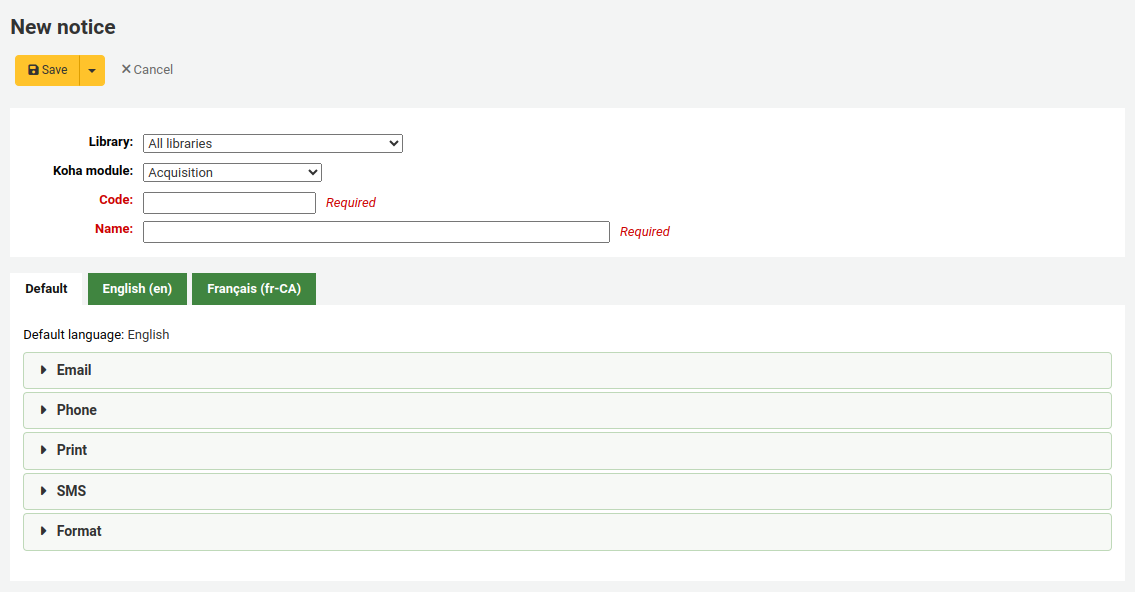Click the X icon next to Cancel
Viewport: 1135px width, 592px height.
click(x=126, y=69)
